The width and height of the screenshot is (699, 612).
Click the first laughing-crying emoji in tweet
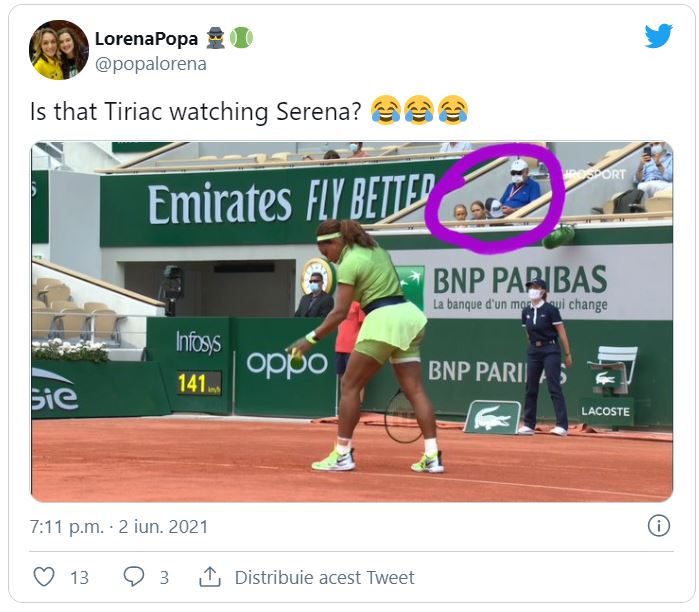385,109
